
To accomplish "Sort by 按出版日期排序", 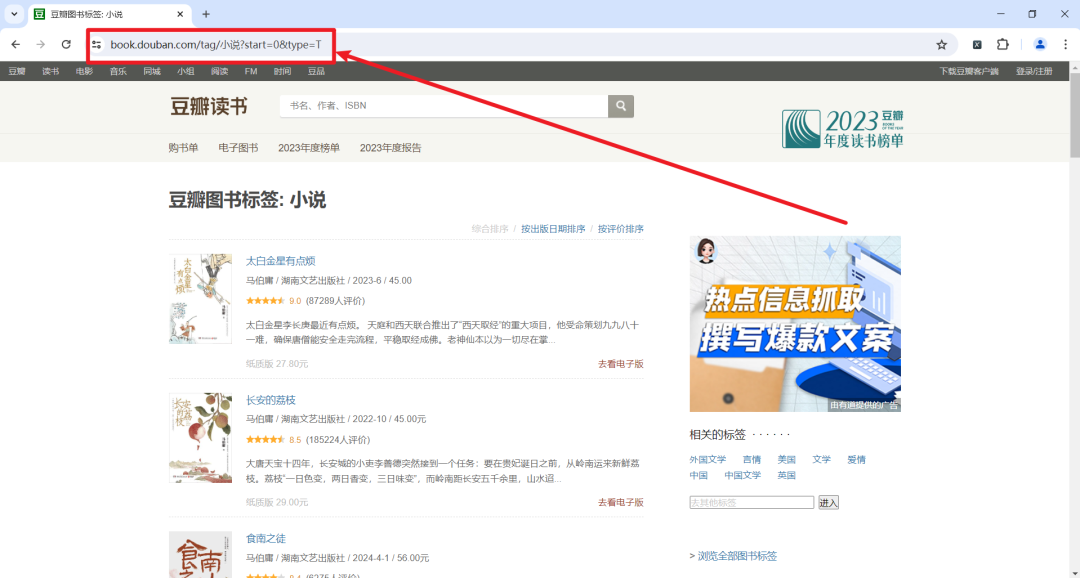I will tap(553, 229).
